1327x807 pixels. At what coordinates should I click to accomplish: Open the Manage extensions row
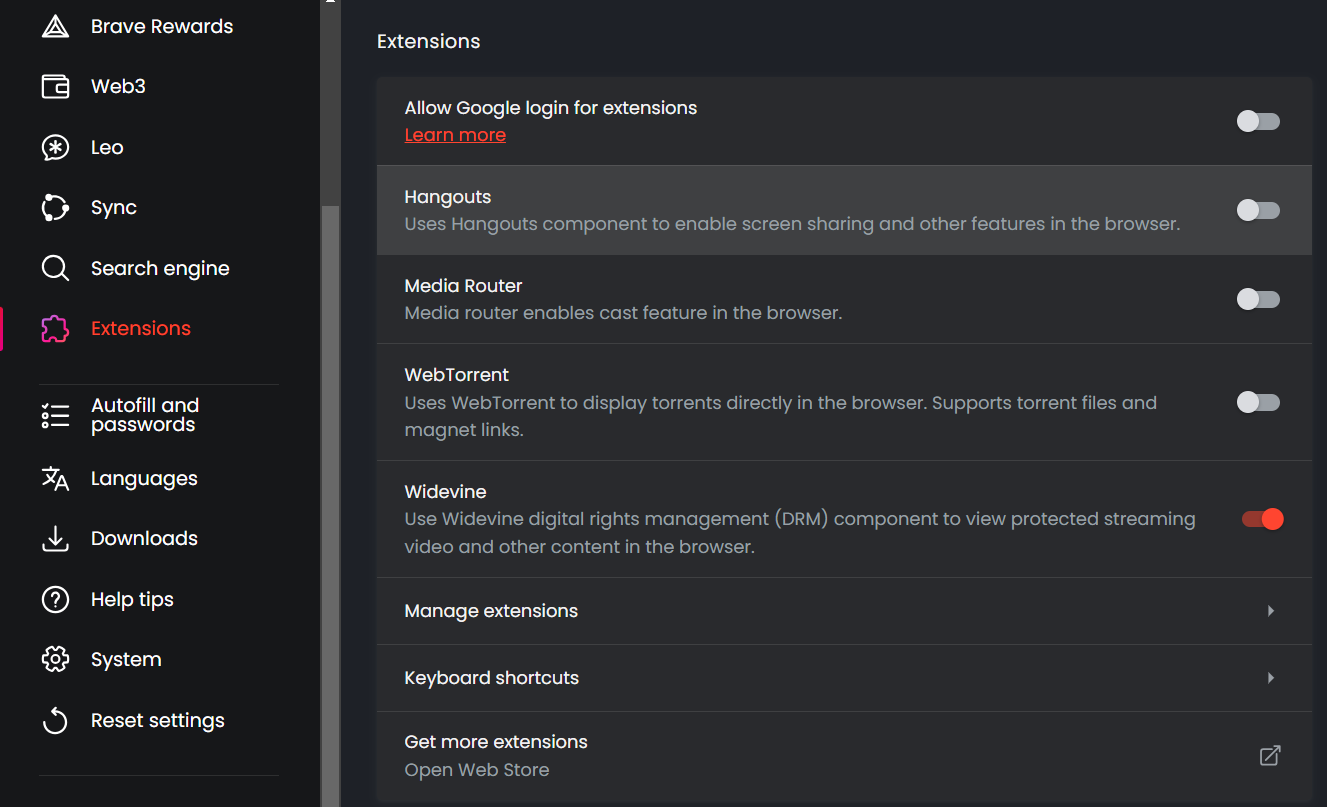[844, 611]
